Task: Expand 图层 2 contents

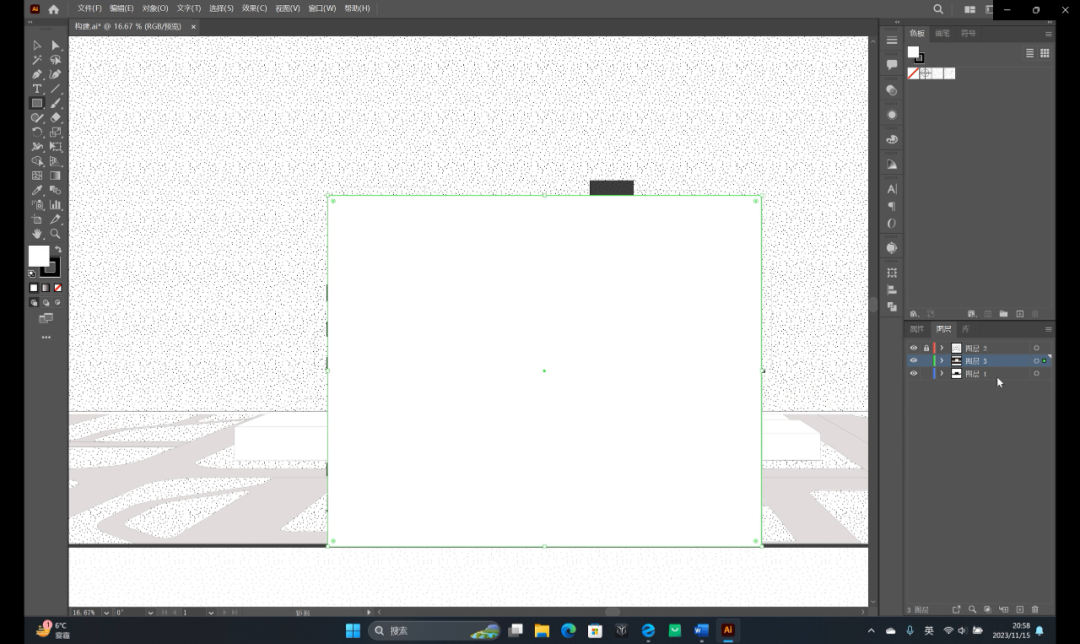Action: tap(942, 348)
